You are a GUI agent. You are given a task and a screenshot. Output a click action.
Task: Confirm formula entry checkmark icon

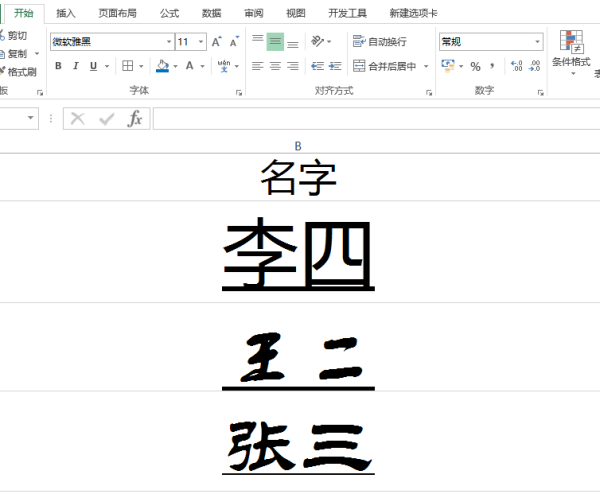click(106, 119)
